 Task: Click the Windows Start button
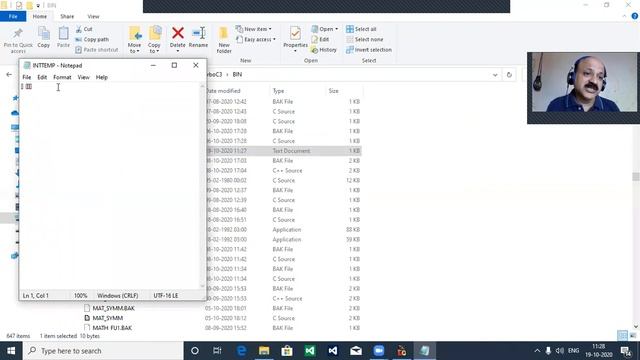click(x=11, y=351)
